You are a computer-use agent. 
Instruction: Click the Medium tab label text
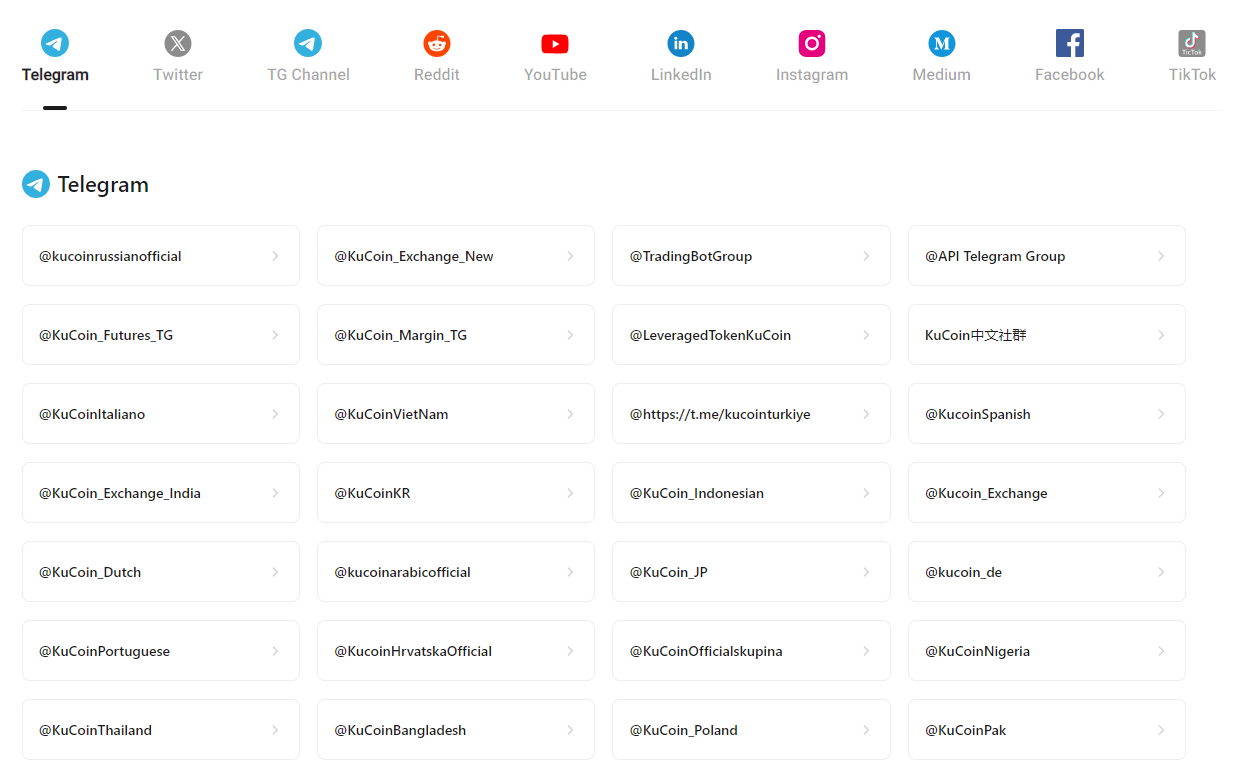942,75
